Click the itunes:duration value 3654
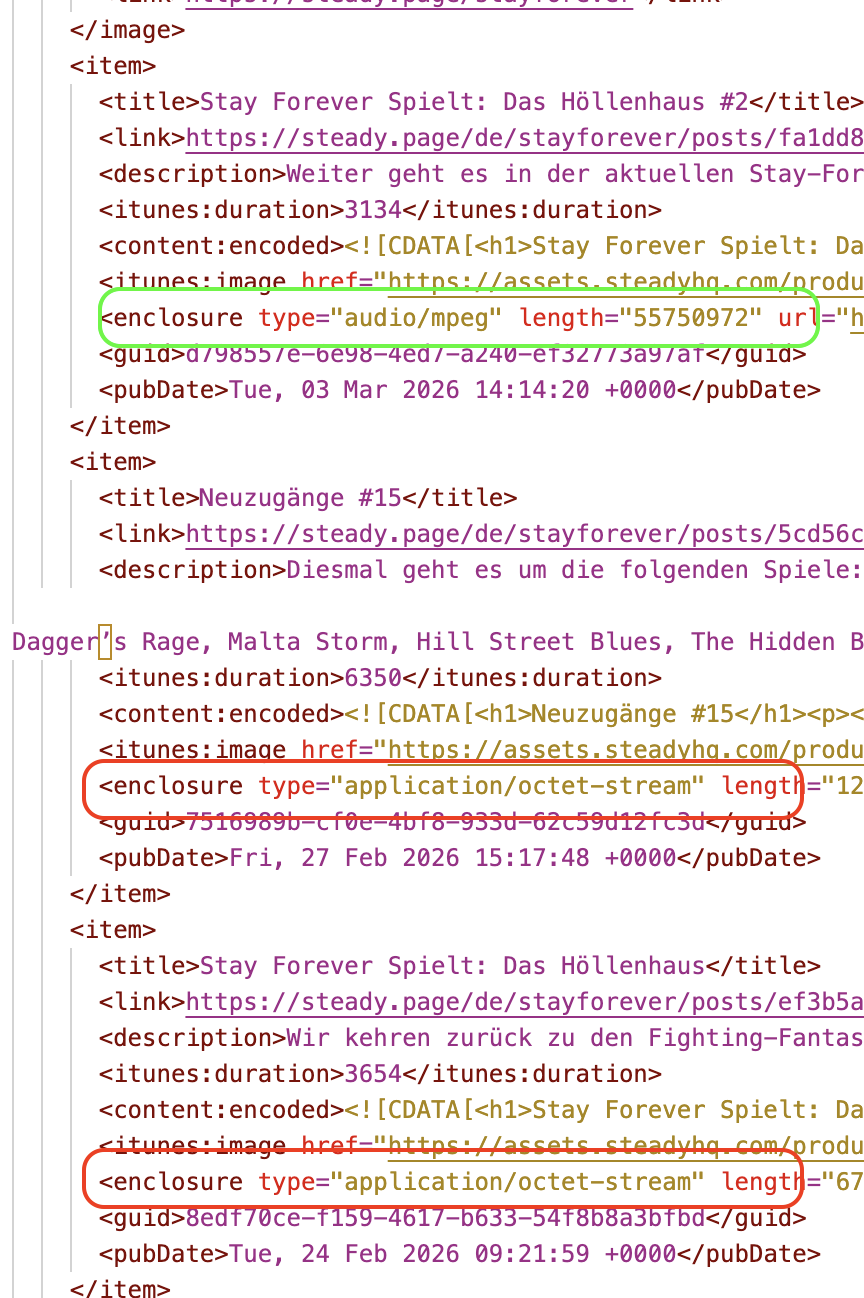 [x=372, y=1074]
